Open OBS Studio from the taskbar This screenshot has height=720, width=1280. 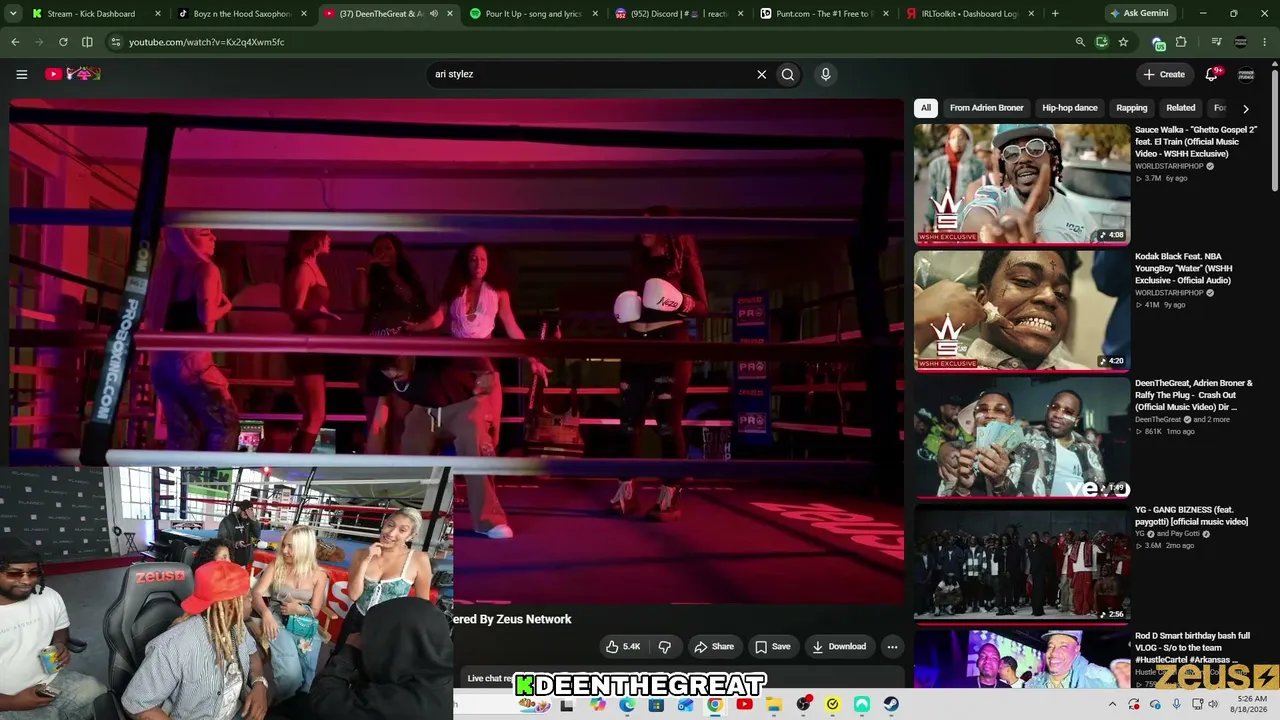pyautogui.click(x=803, y=705)
